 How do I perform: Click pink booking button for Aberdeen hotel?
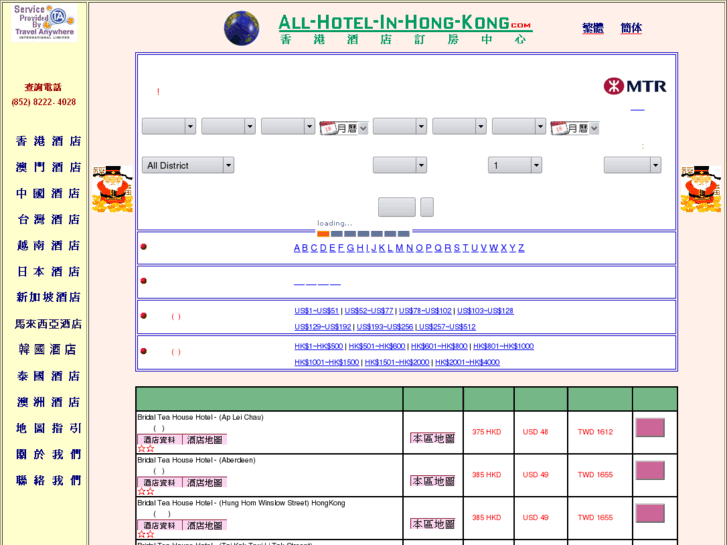(650, 470)
